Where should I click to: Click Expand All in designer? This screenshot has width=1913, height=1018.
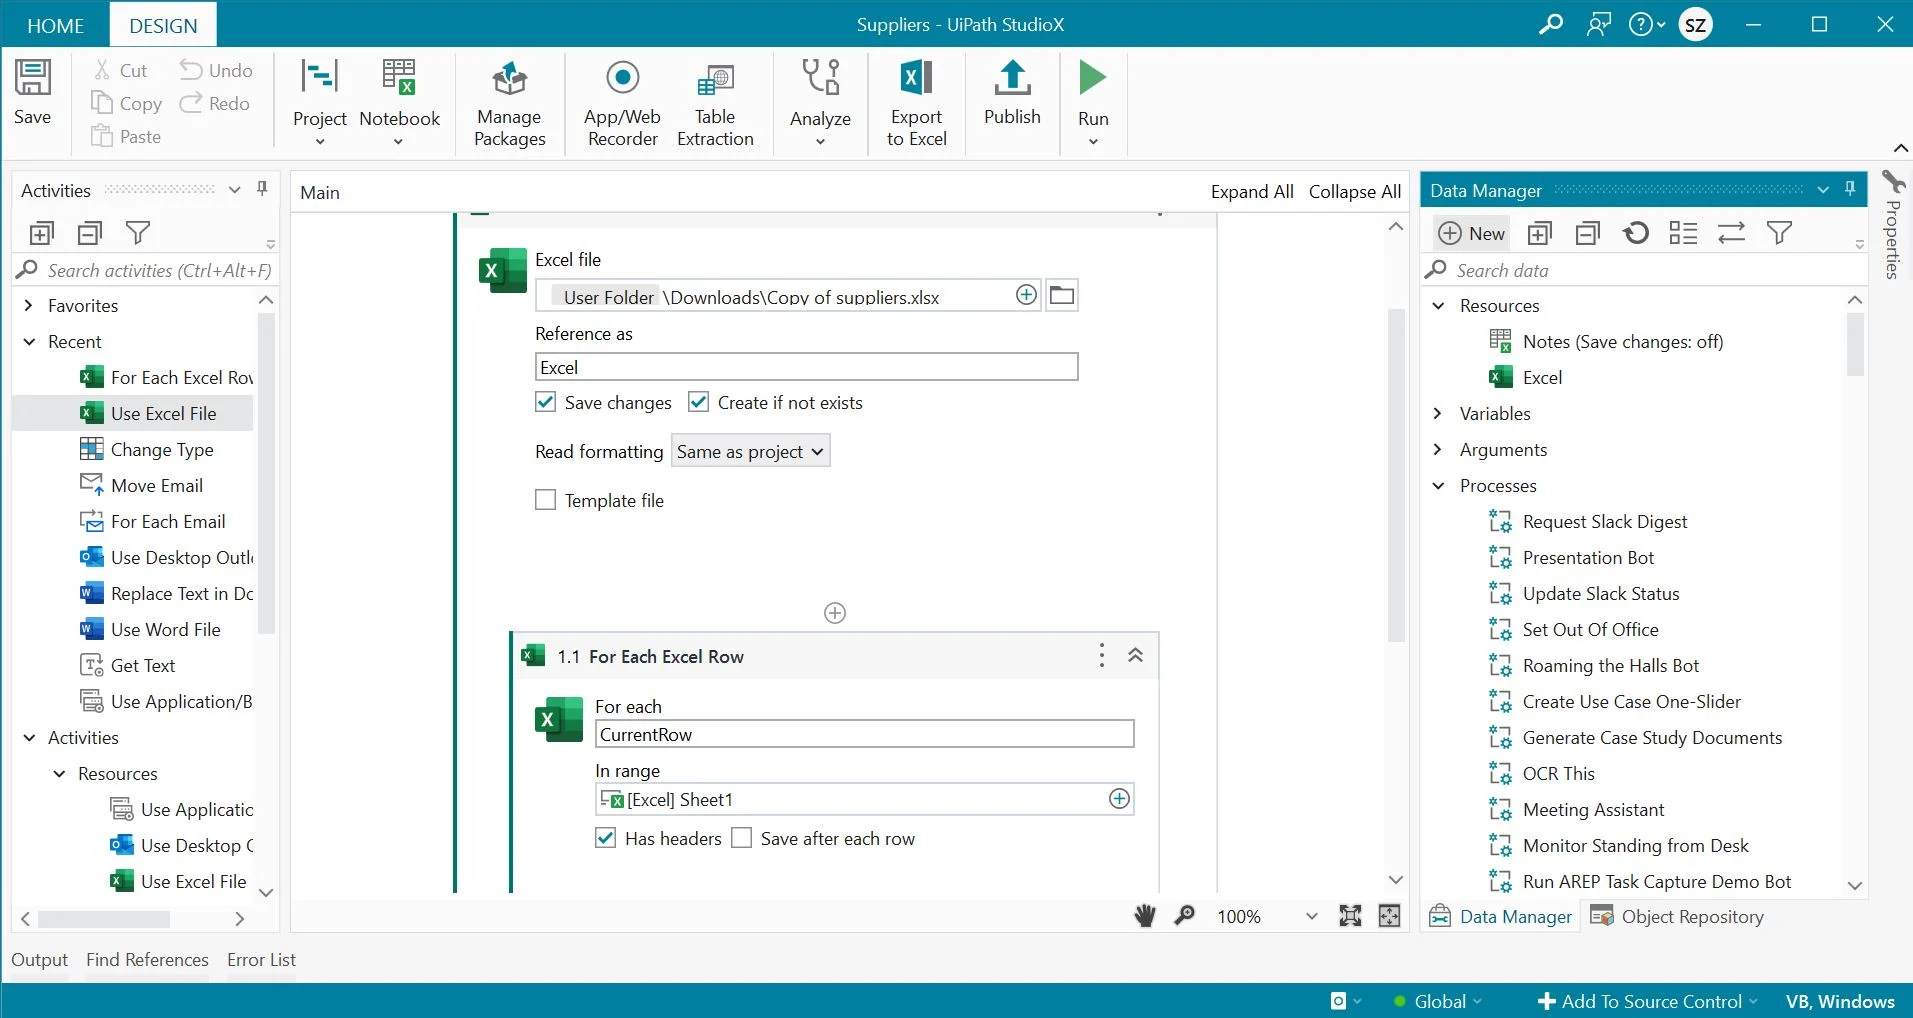click(x=1251, y=192)
